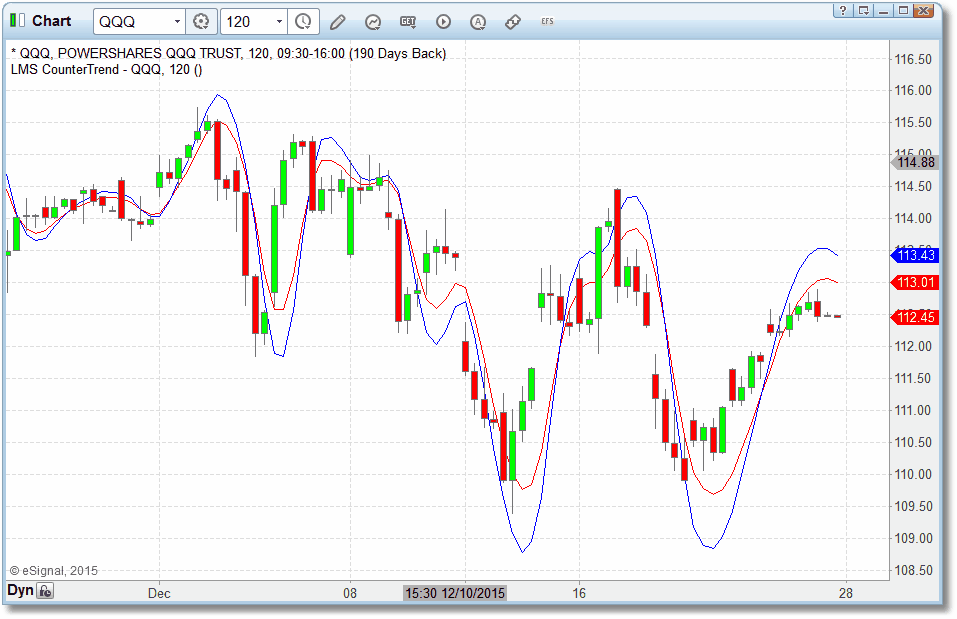The image size is (957, 619).
Task: Click the 112.00 price scale label
Action: [x=913, y=347]
